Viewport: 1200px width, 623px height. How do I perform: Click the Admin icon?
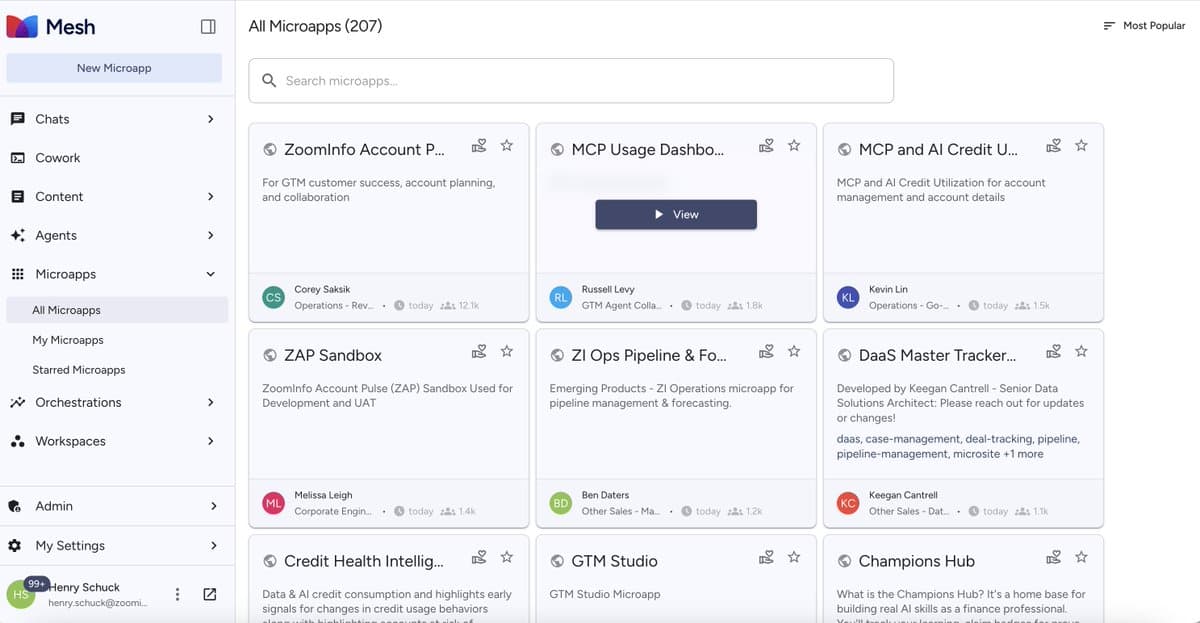[x=15, y=507]
